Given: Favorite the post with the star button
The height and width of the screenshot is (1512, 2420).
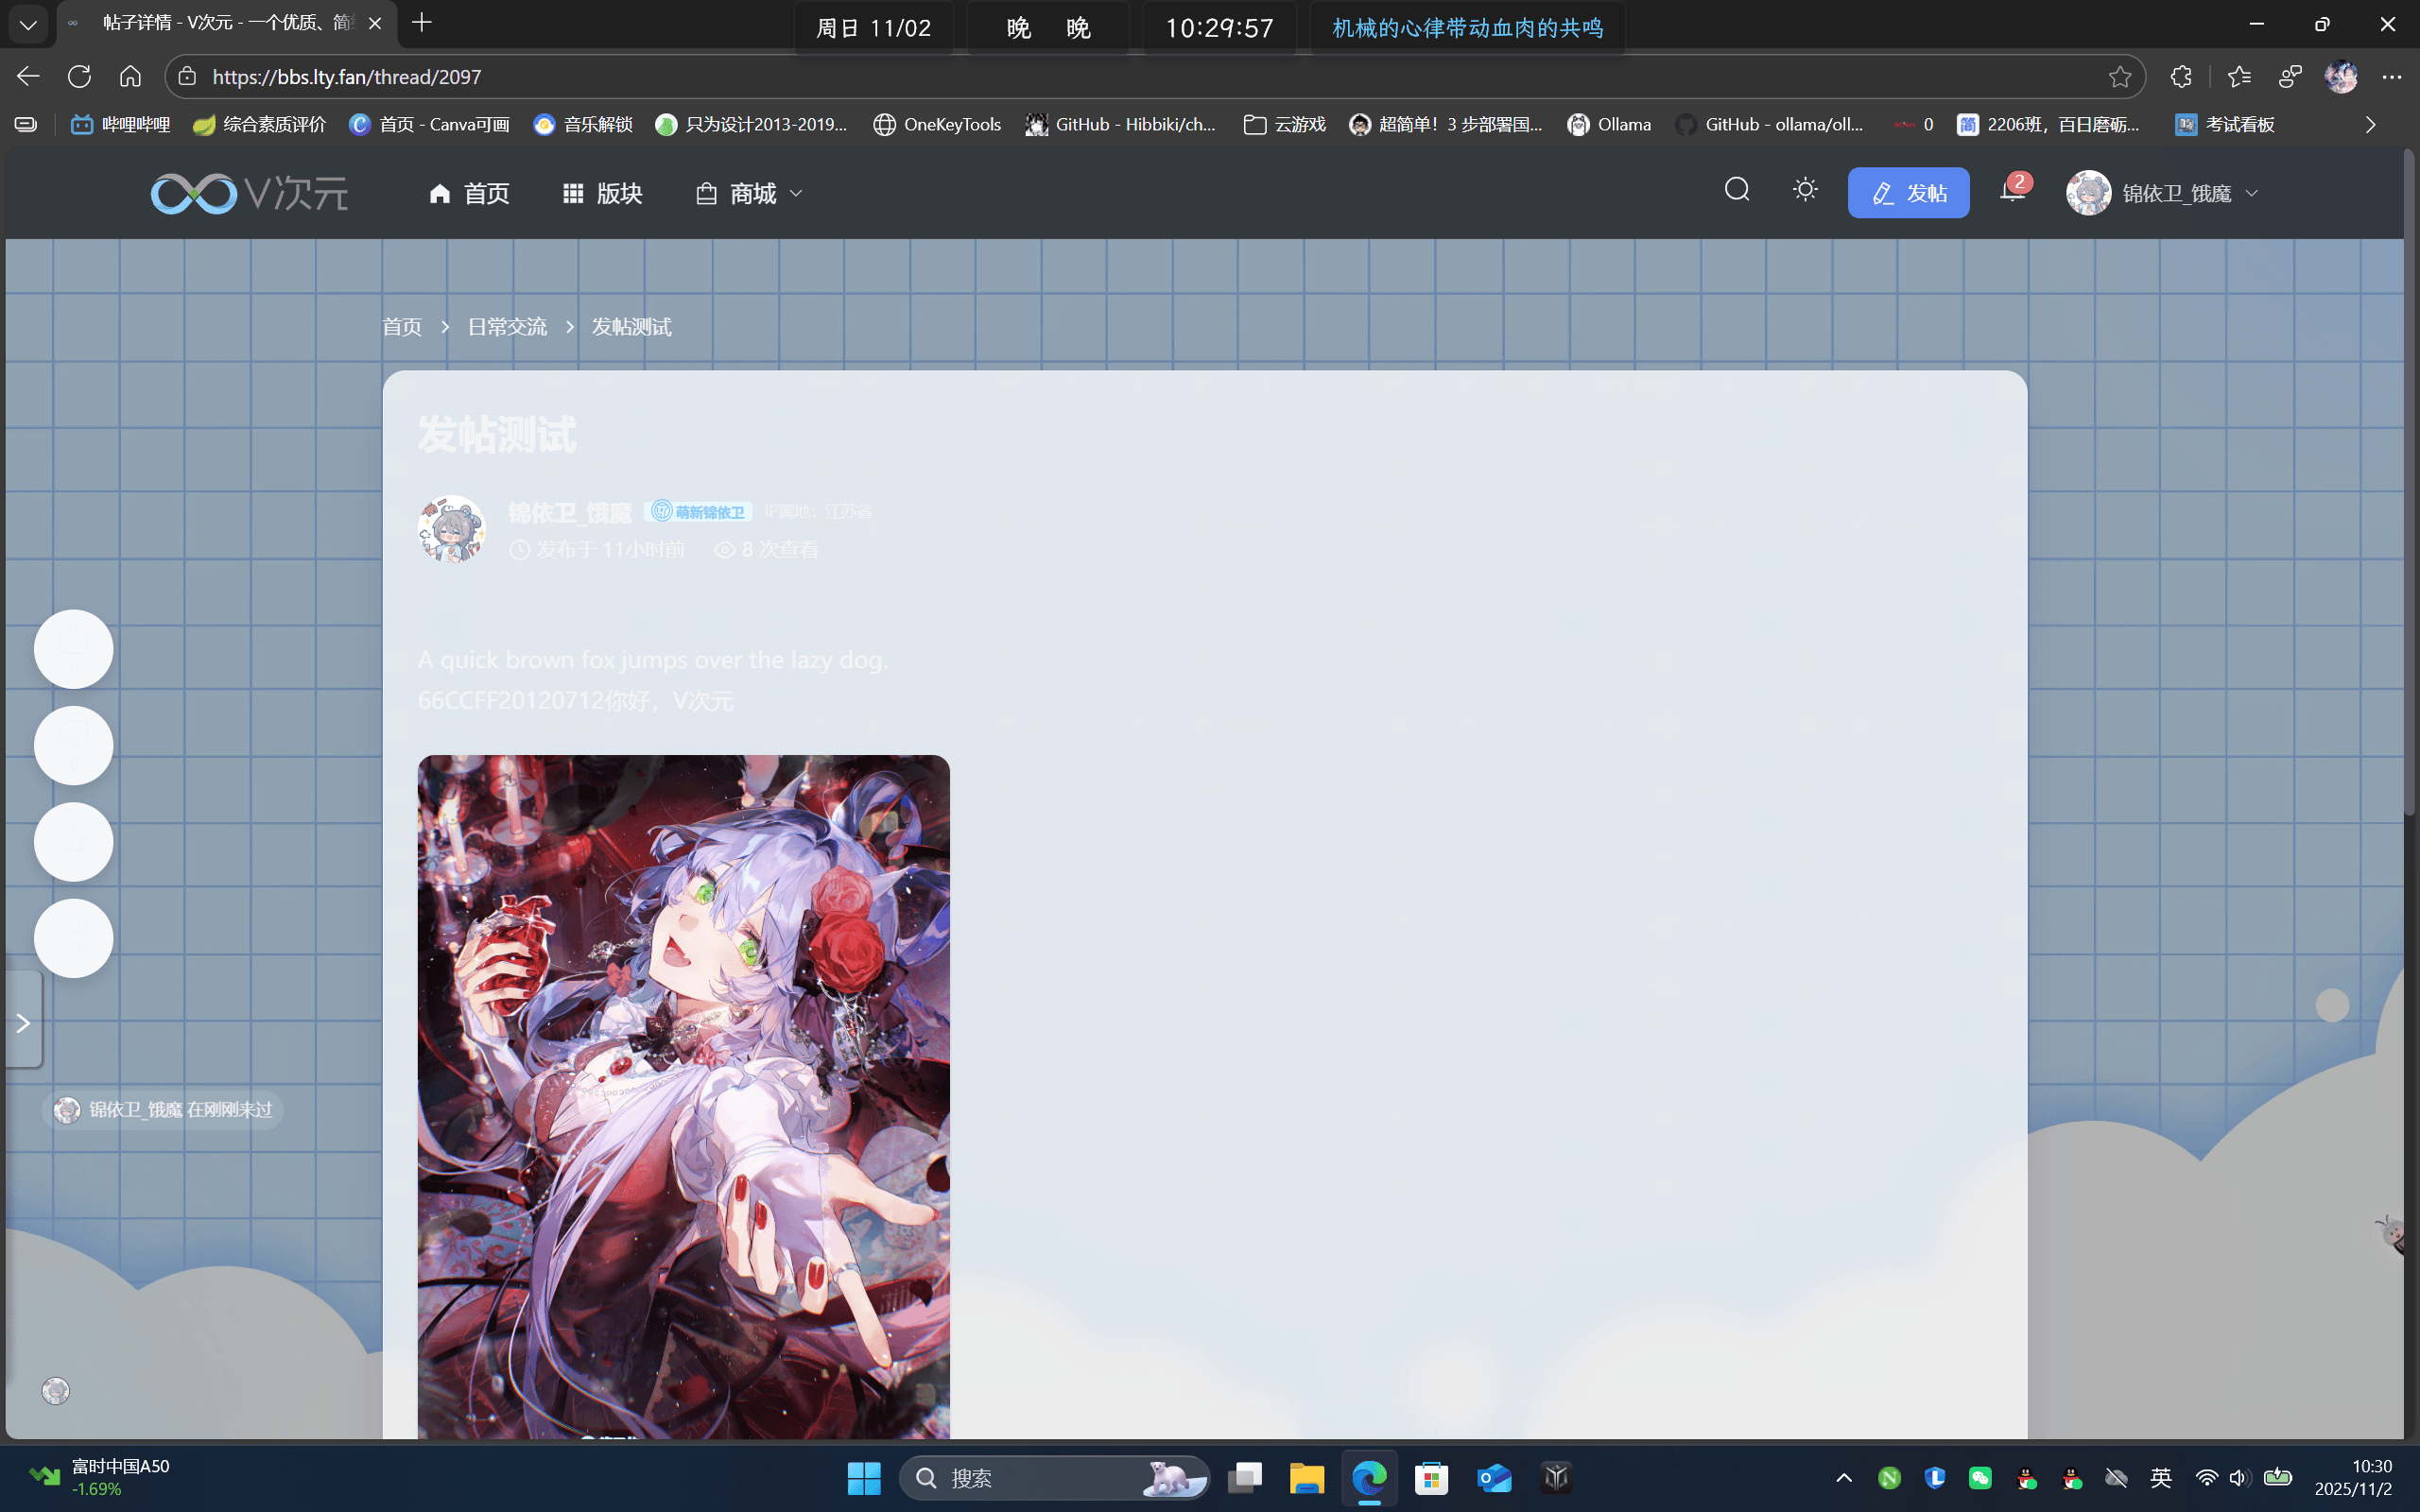Looking at the screenshot, I should pyautogui.click(x=73, y=841).
